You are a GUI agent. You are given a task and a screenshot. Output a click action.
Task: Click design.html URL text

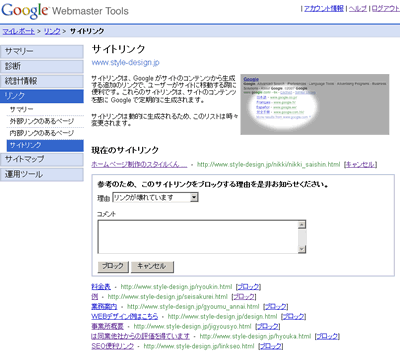222,316
